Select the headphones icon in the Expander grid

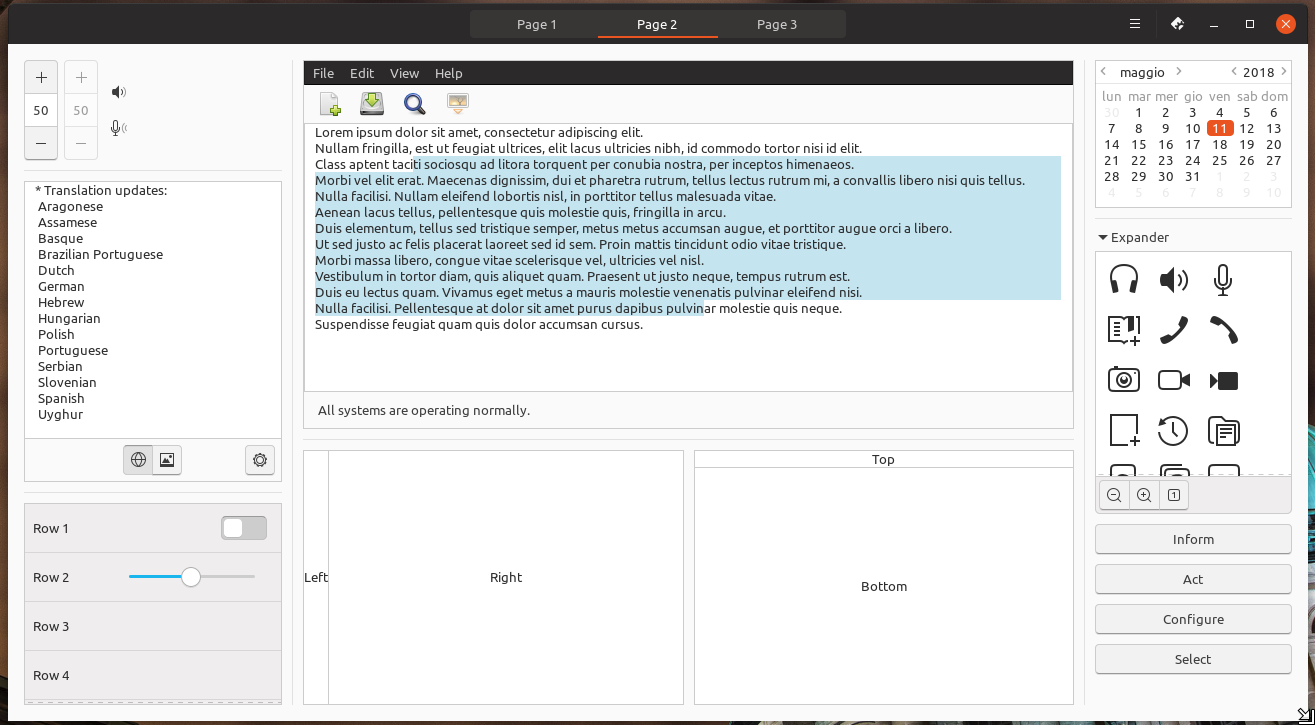tap(1124, 279)
